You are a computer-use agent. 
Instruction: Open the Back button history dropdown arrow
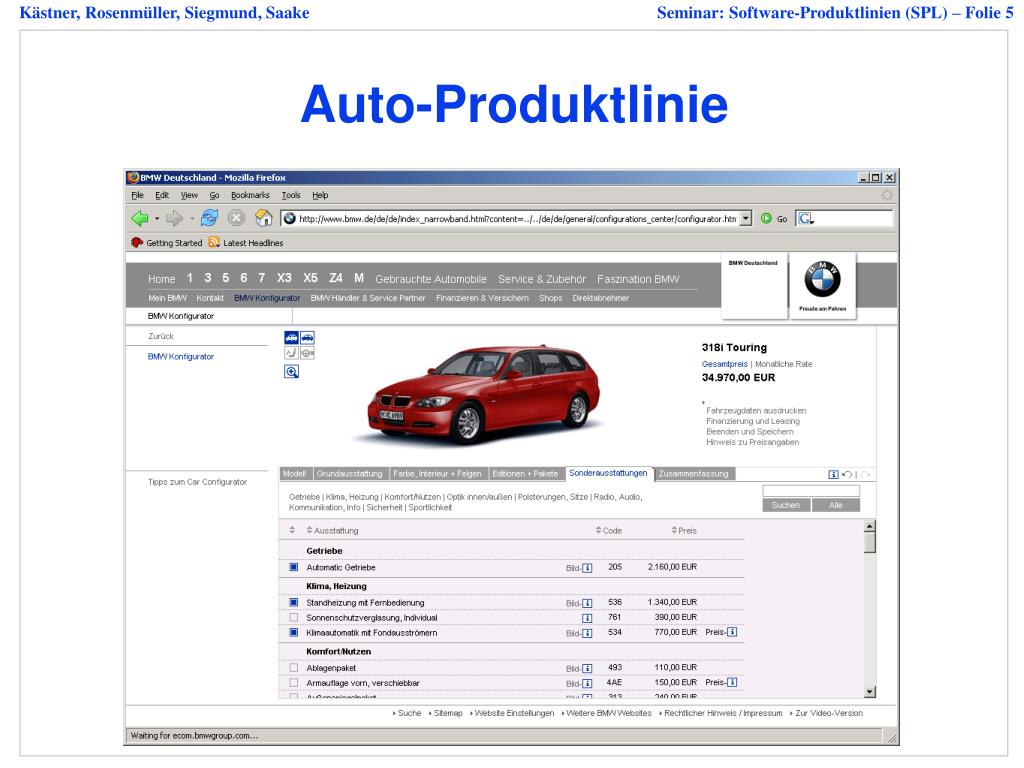(x=157, y=219)
